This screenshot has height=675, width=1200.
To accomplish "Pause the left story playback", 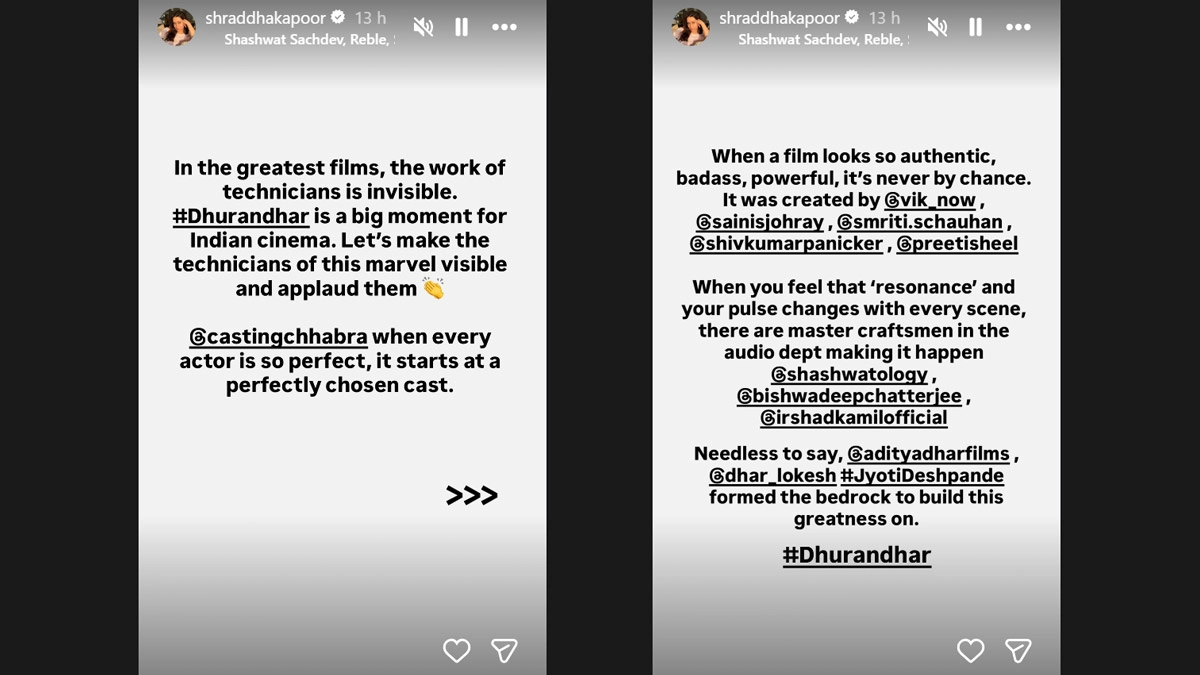I will point(461,27).
